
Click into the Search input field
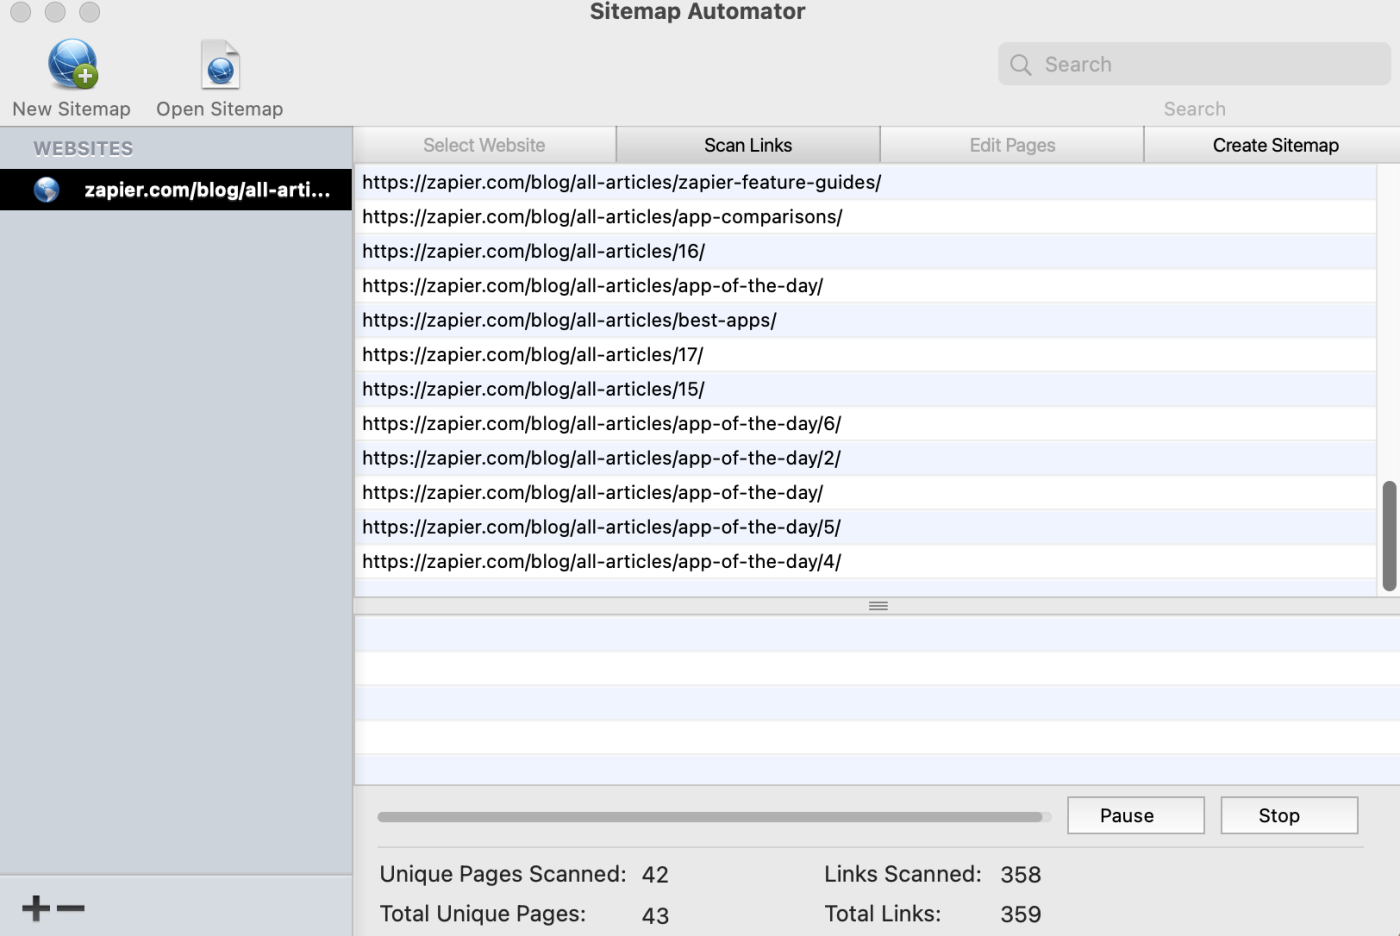[1194, 64]
